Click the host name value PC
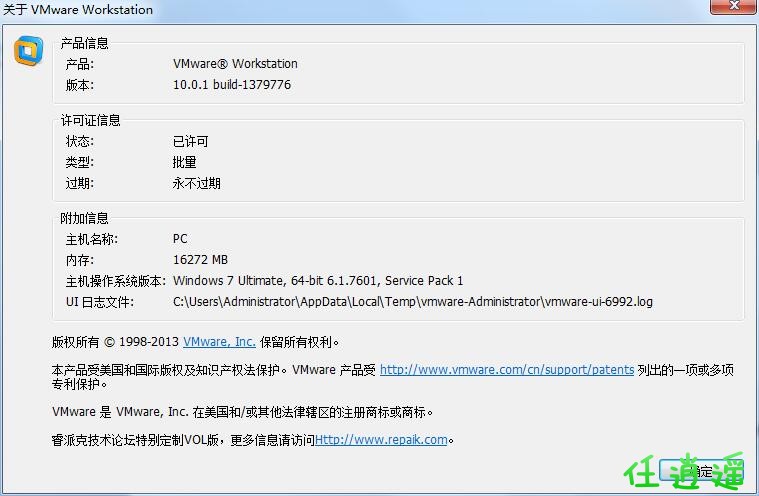This screenshot has width=759, height=496. [x=180, y=239]
